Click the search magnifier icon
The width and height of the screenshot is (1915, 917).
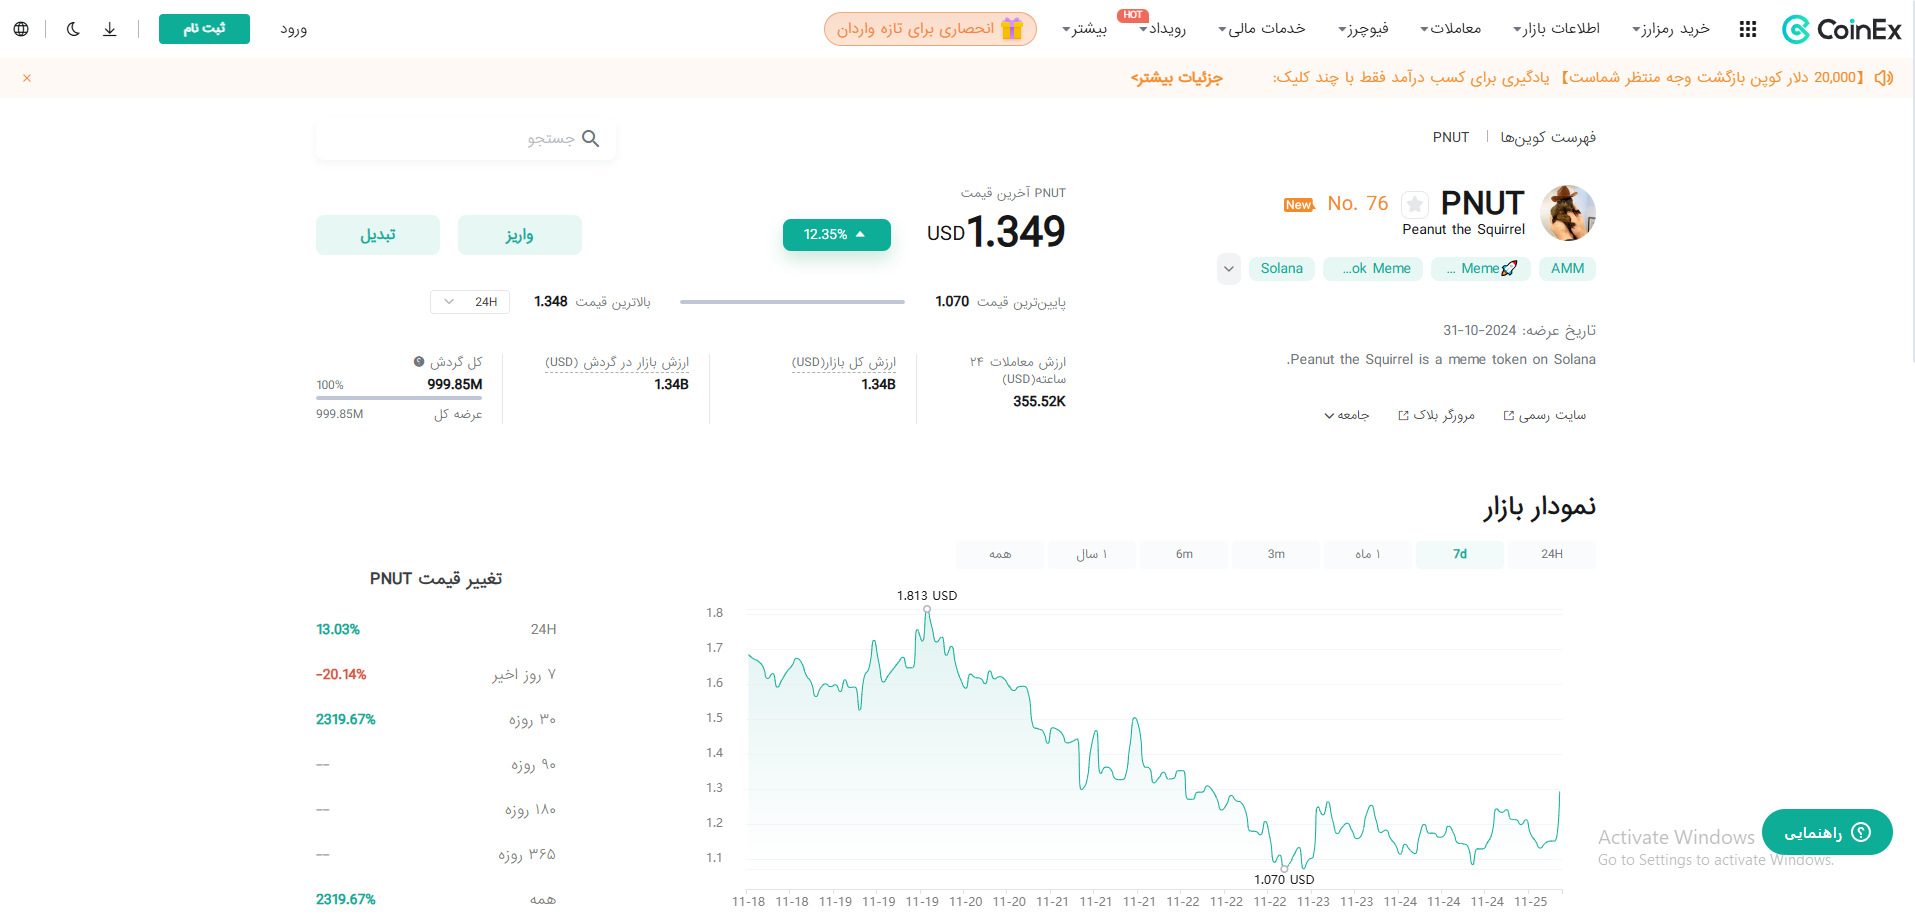click(x=591, y=139)
